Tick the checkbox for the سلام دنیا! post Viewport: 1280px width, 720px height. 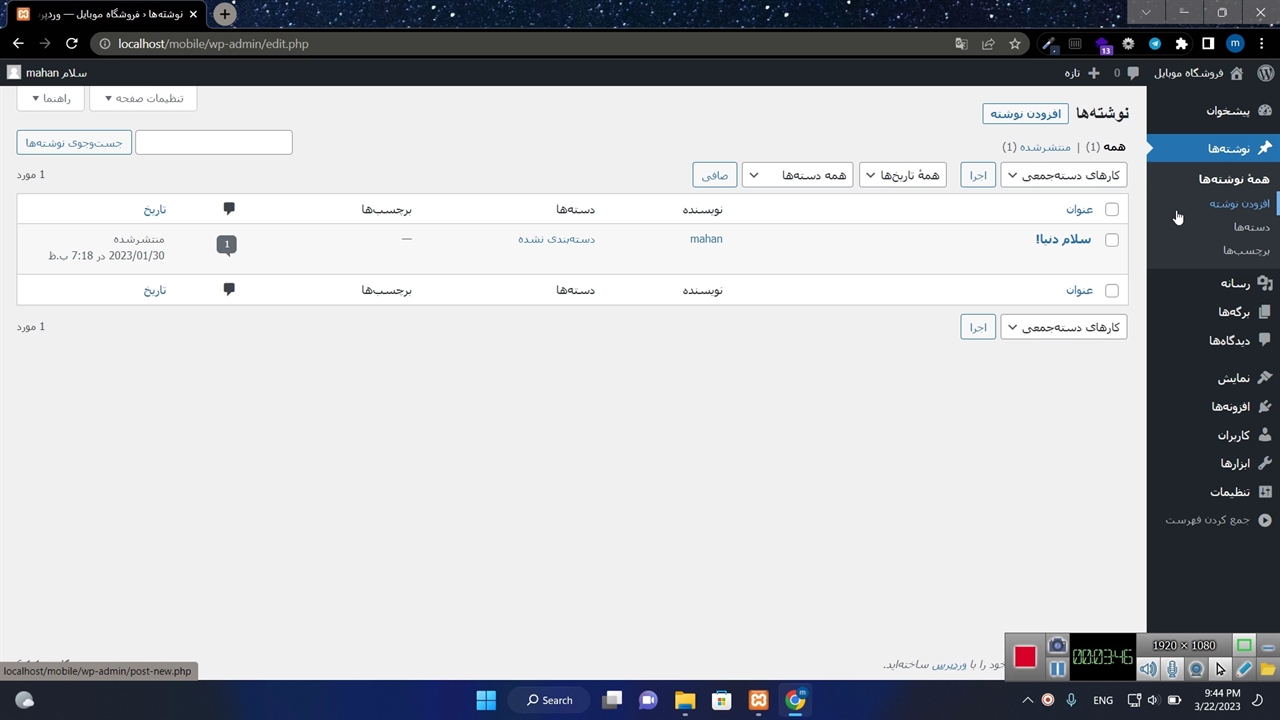click(x=1111, y=240)
